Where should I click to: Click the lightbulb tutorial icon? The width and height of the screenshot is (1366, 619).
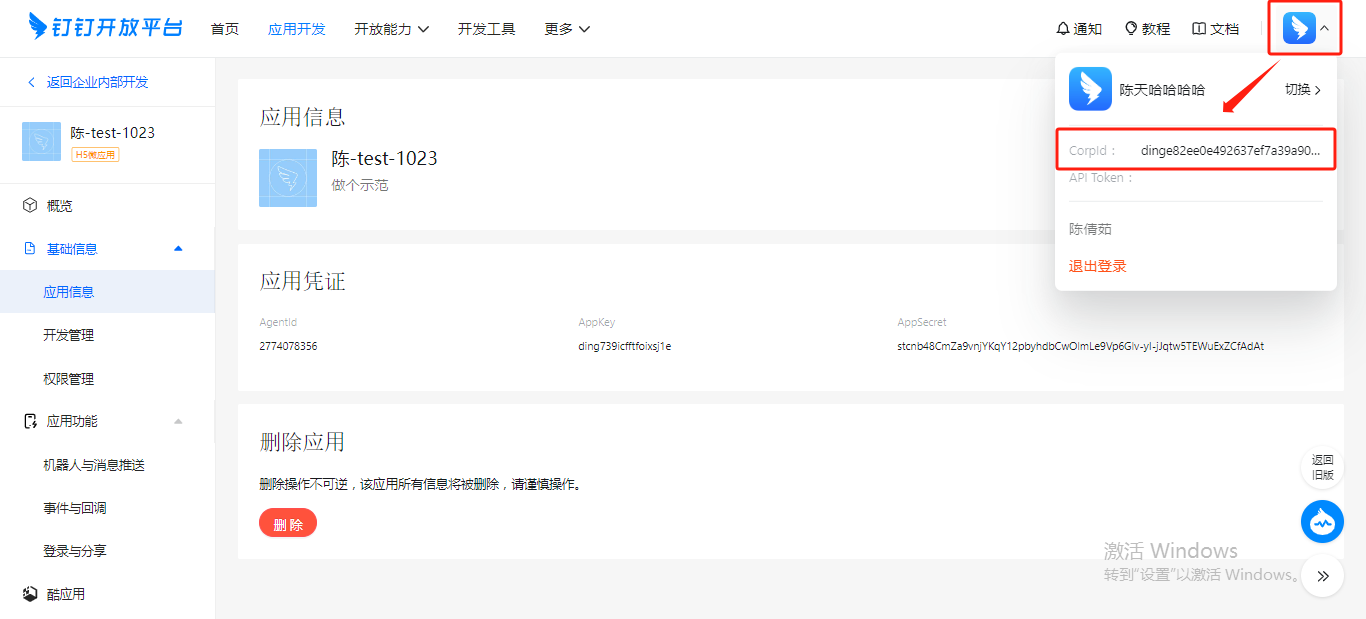(1131, 29)
